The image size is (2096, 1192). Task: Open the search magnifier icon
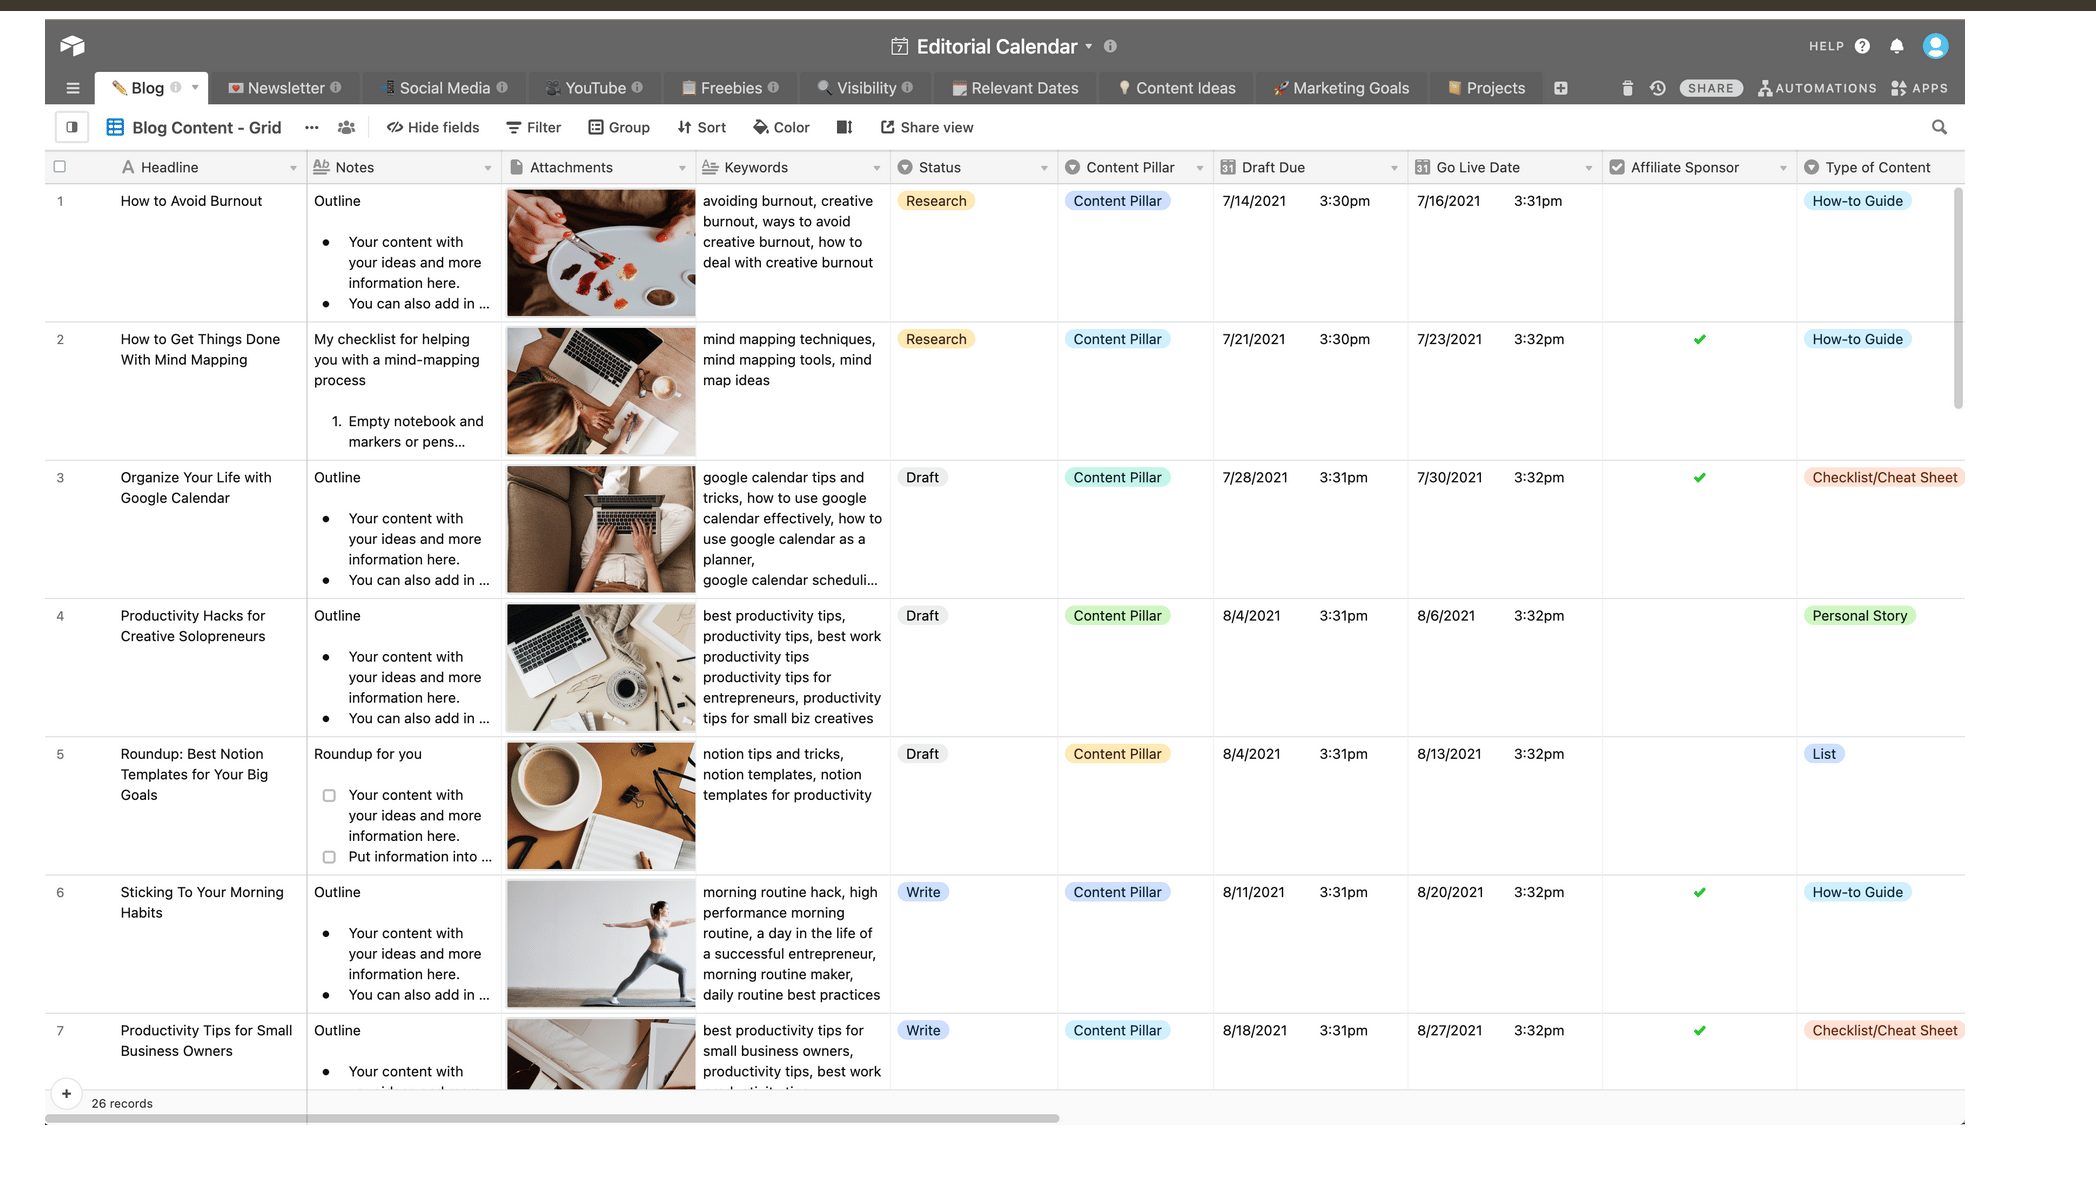(1939, 127)
